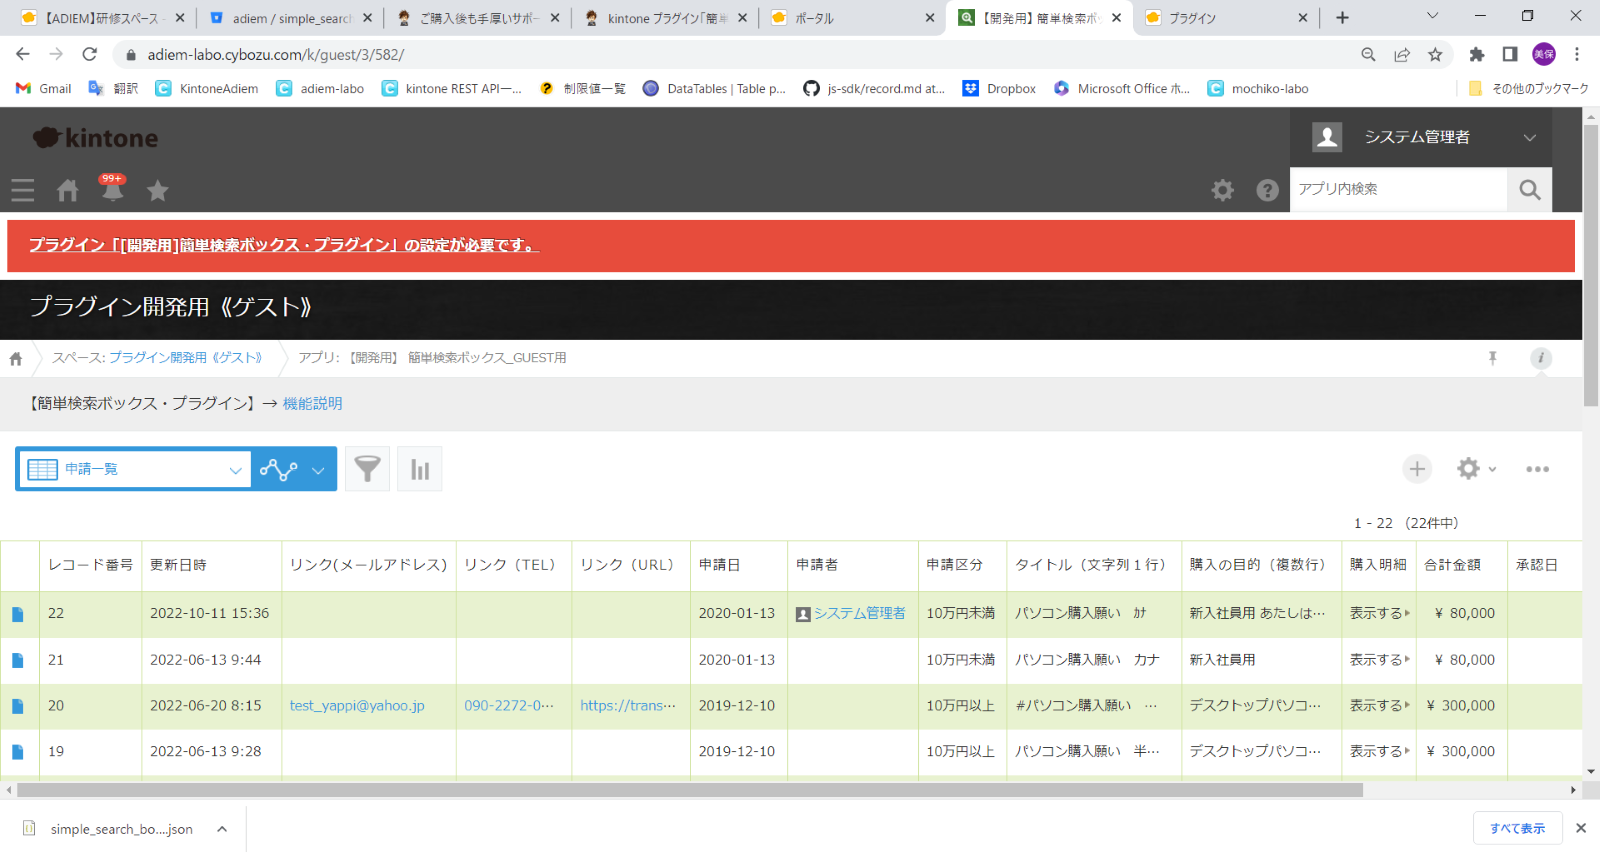Open the kintone help question mark icon
The width and height of the screenshot is (1600, 858).
[x=1267, y=190]
